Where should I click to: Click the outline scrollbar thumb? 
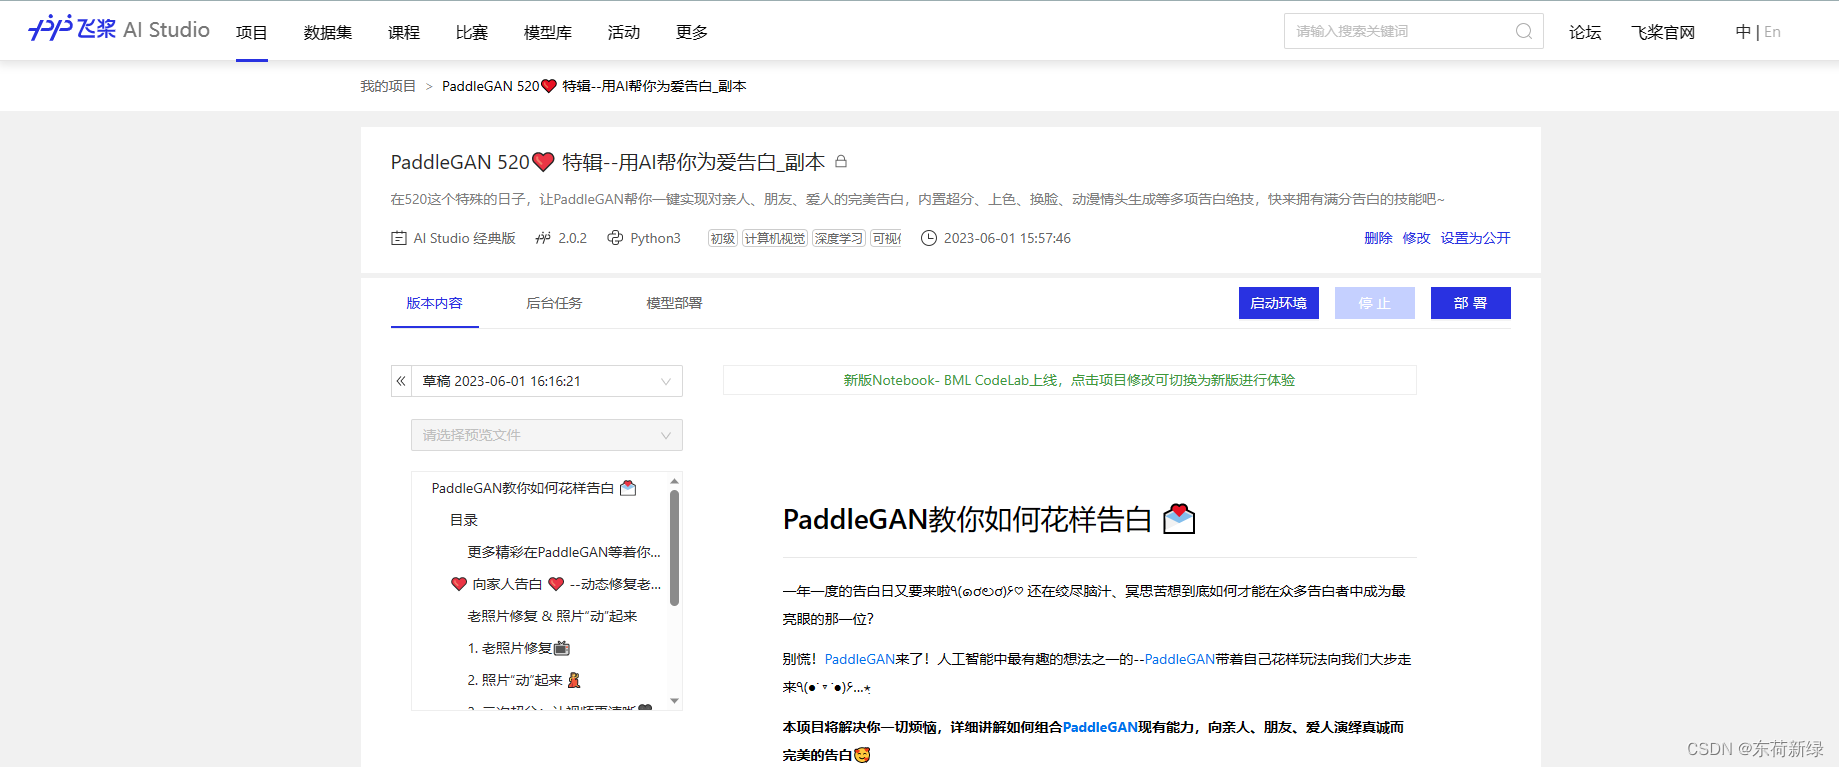pos(674,548)
